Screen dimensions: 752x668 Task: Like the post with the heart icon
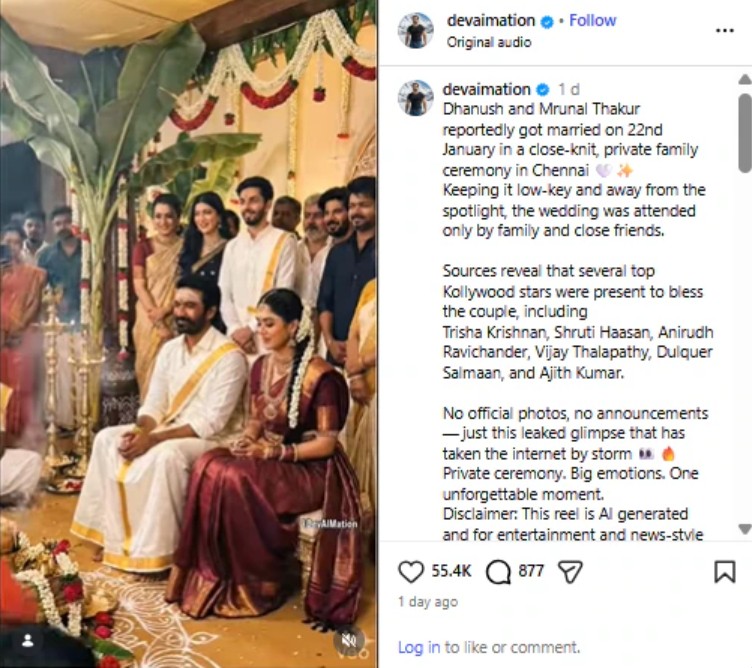pyautogui.click(x=411, y=571)
